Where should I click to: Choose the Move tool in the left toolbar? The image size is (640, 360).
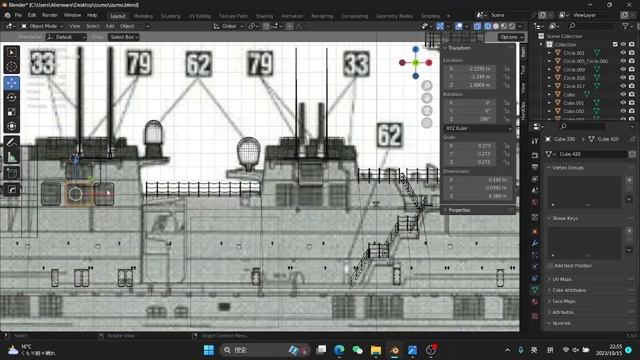[11, 83]
